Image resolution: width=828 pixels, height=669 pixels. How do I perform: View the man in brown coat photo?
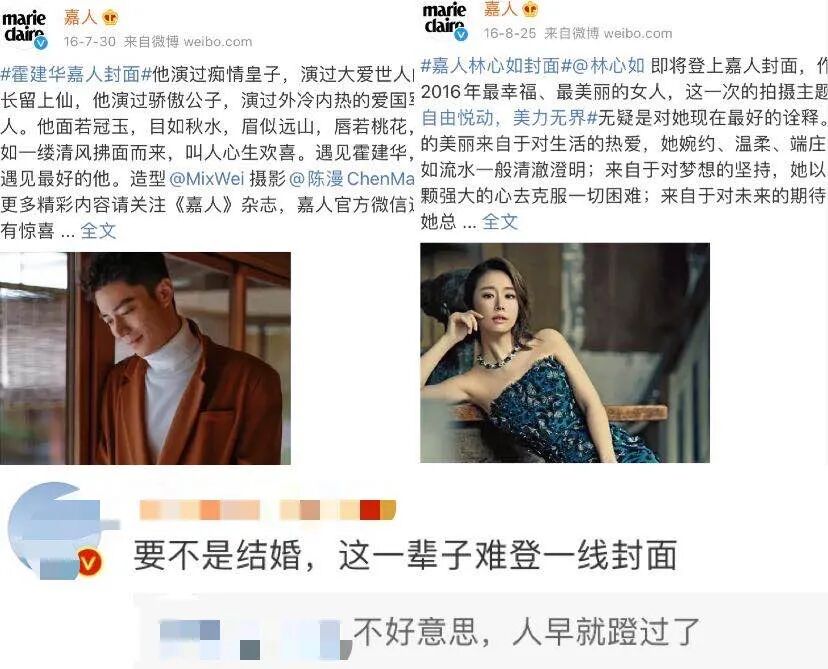[x=145, y=359]
